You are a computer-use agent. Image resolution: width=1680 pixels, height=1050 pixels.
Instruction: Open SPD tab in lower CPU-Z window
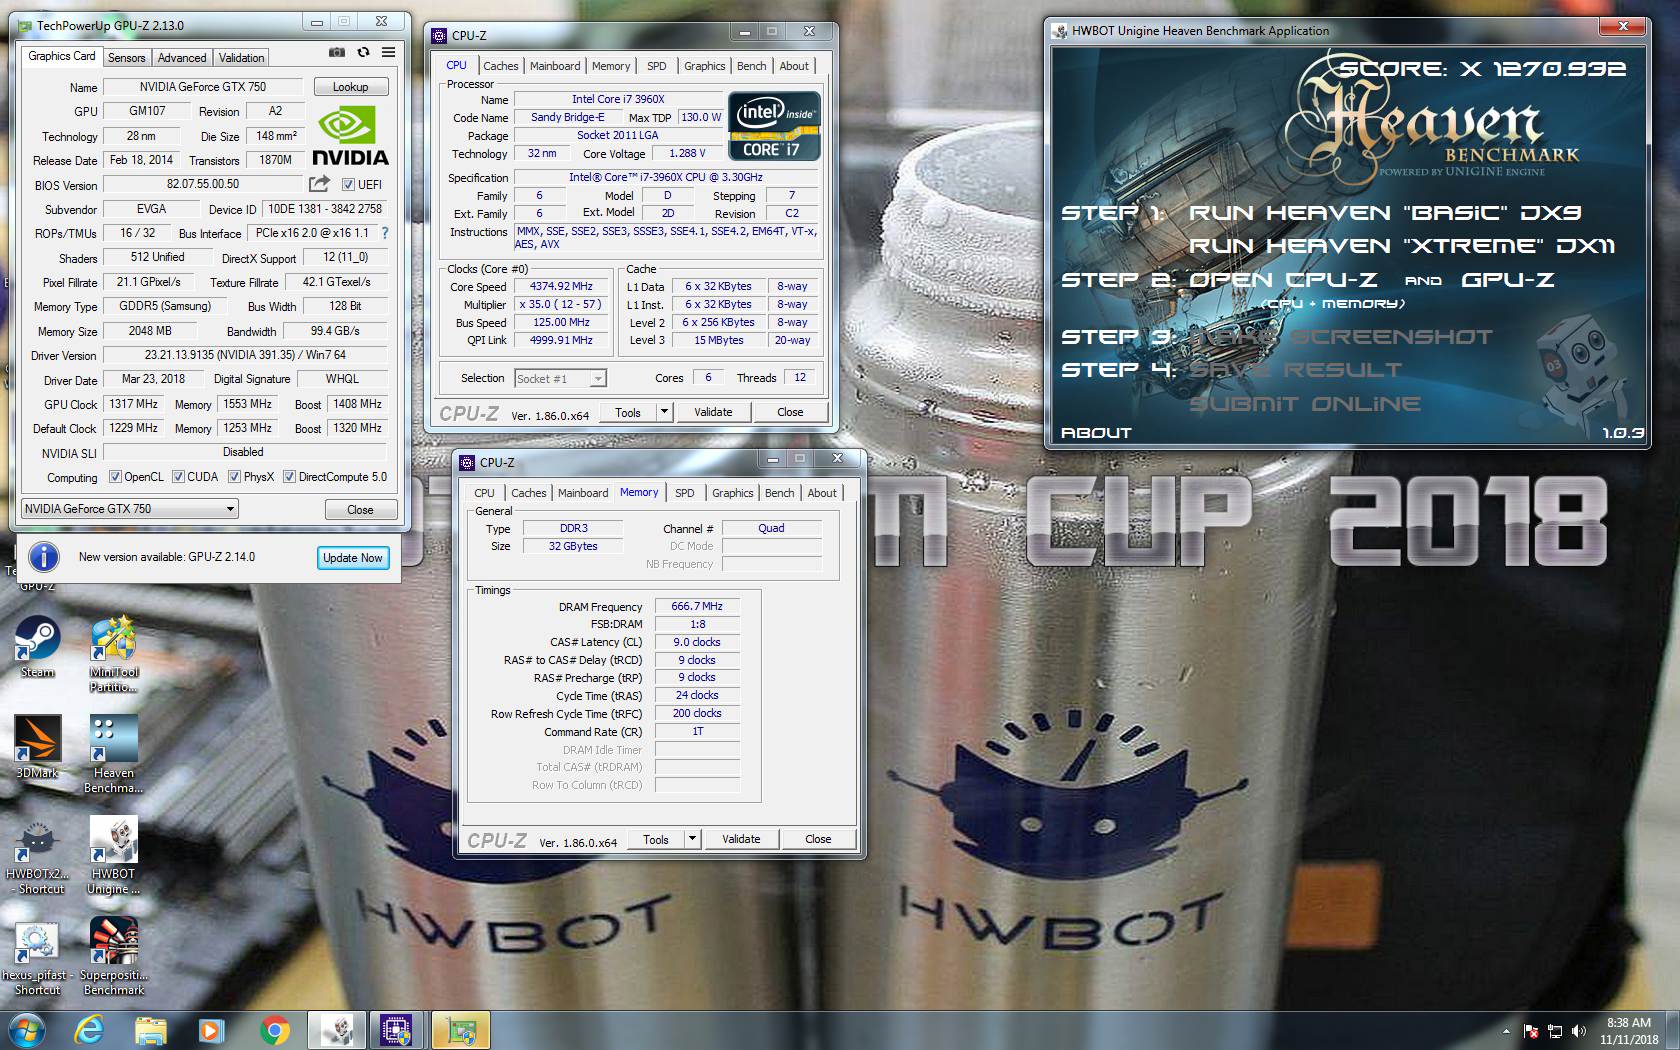click(685, 493)
